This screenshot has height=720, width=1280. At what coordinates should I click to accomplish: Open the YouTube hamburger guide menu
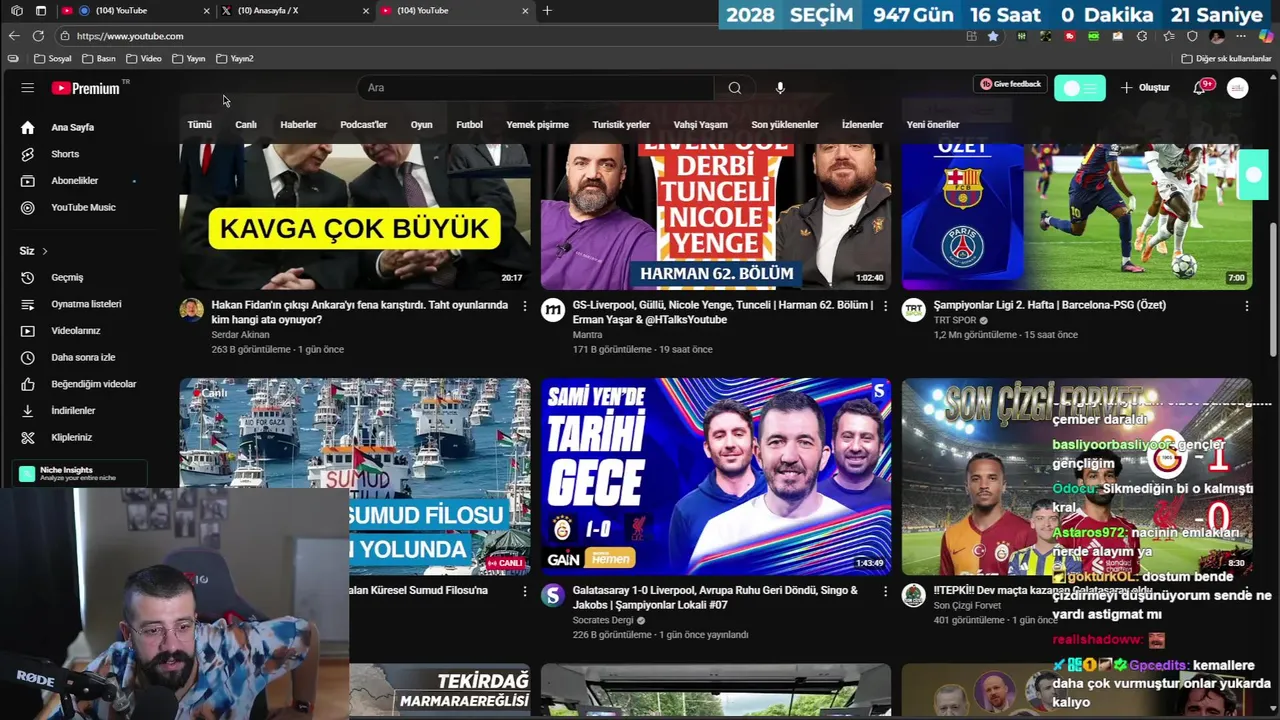pyautogui.click(x=28, y=88)
